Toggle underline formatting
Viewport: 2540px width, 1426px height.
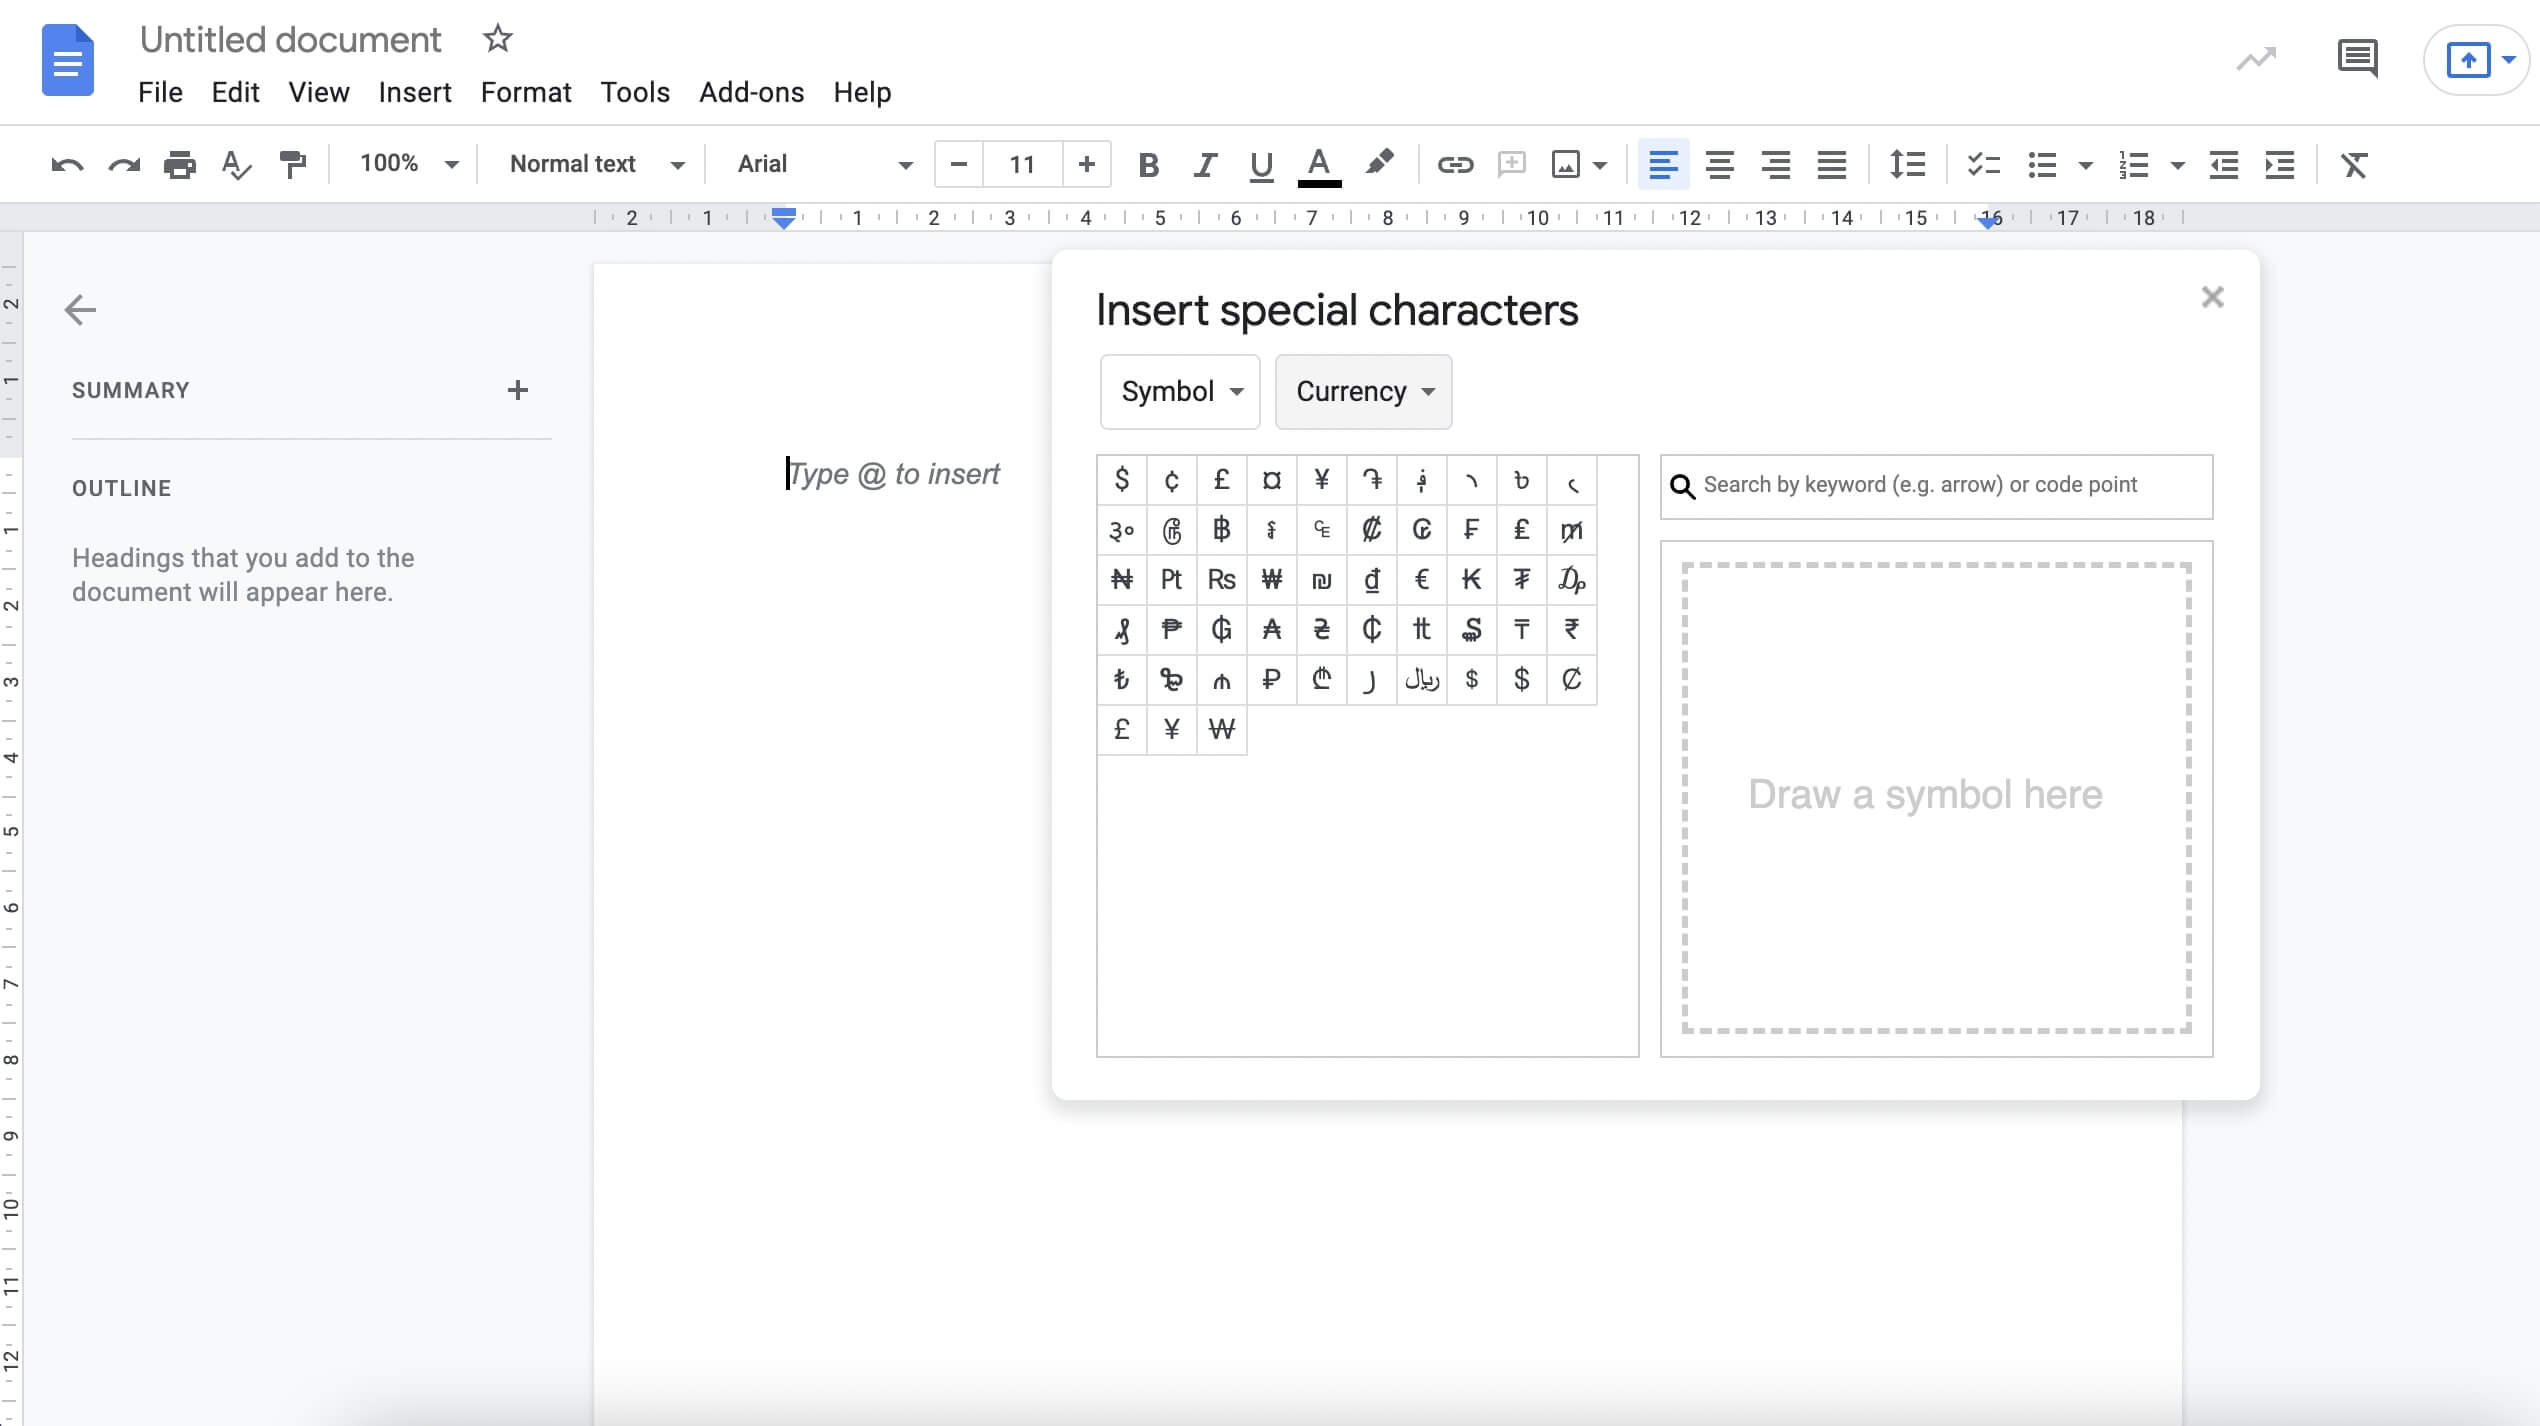1260,164
